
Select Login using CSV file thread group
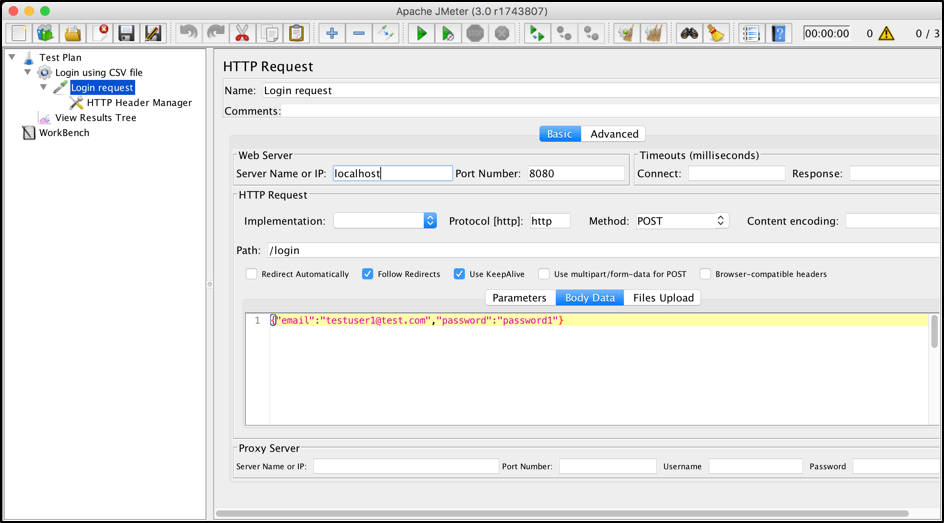99,72
